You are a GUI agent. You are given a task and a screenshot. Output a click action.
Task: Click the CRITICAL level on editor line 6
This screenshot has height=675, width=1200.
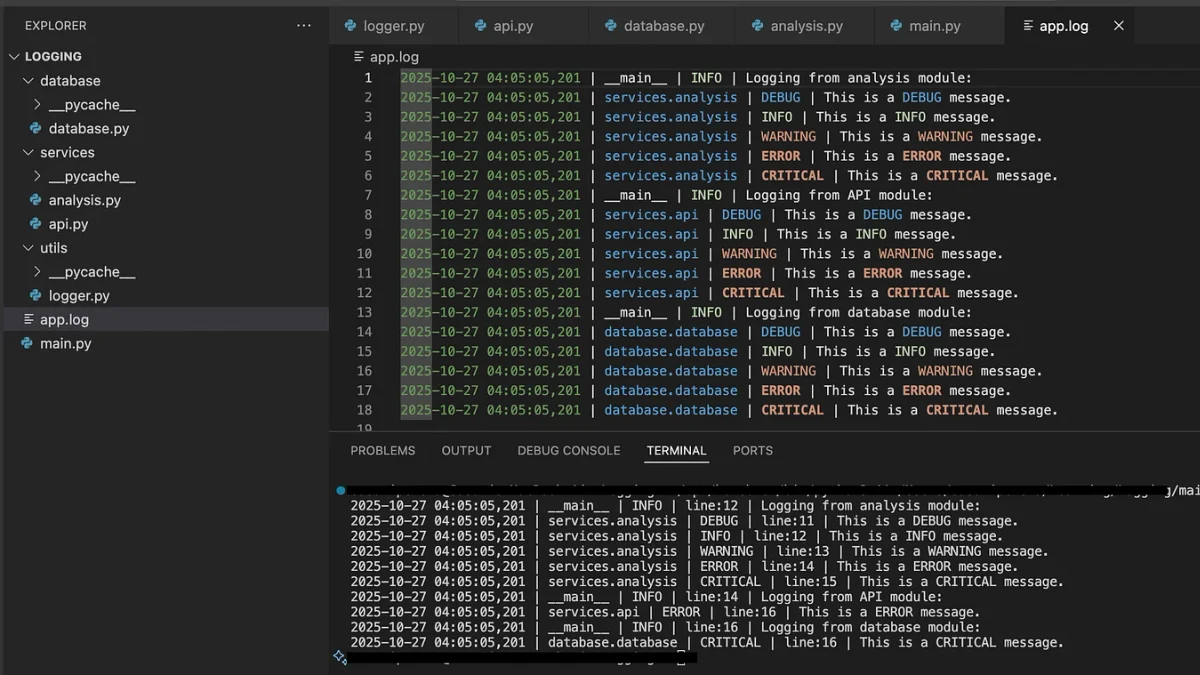tap(792, 176)
